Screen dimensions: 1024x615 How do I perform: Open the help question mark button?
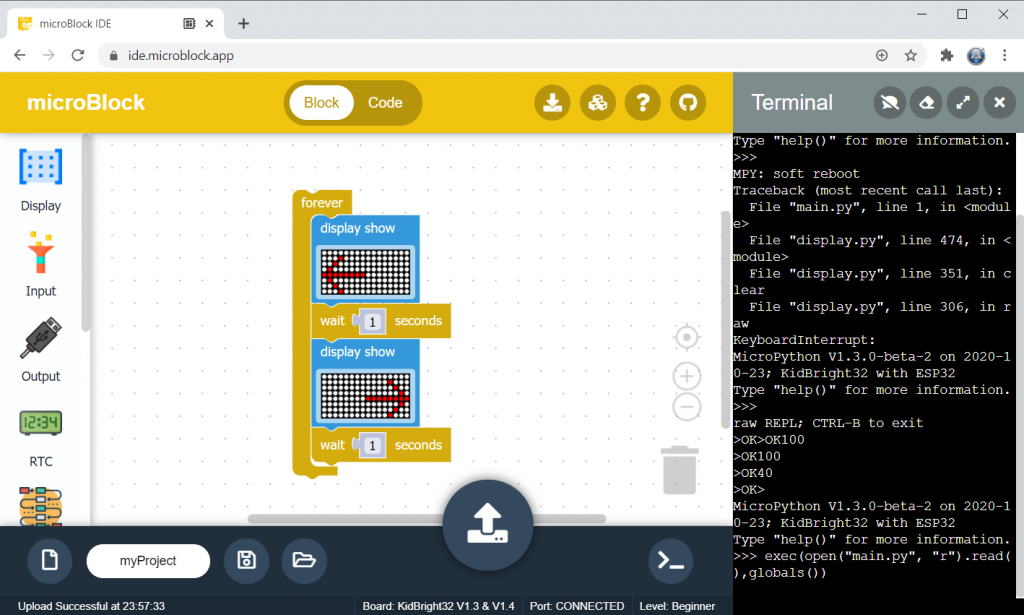coord(643,102)
